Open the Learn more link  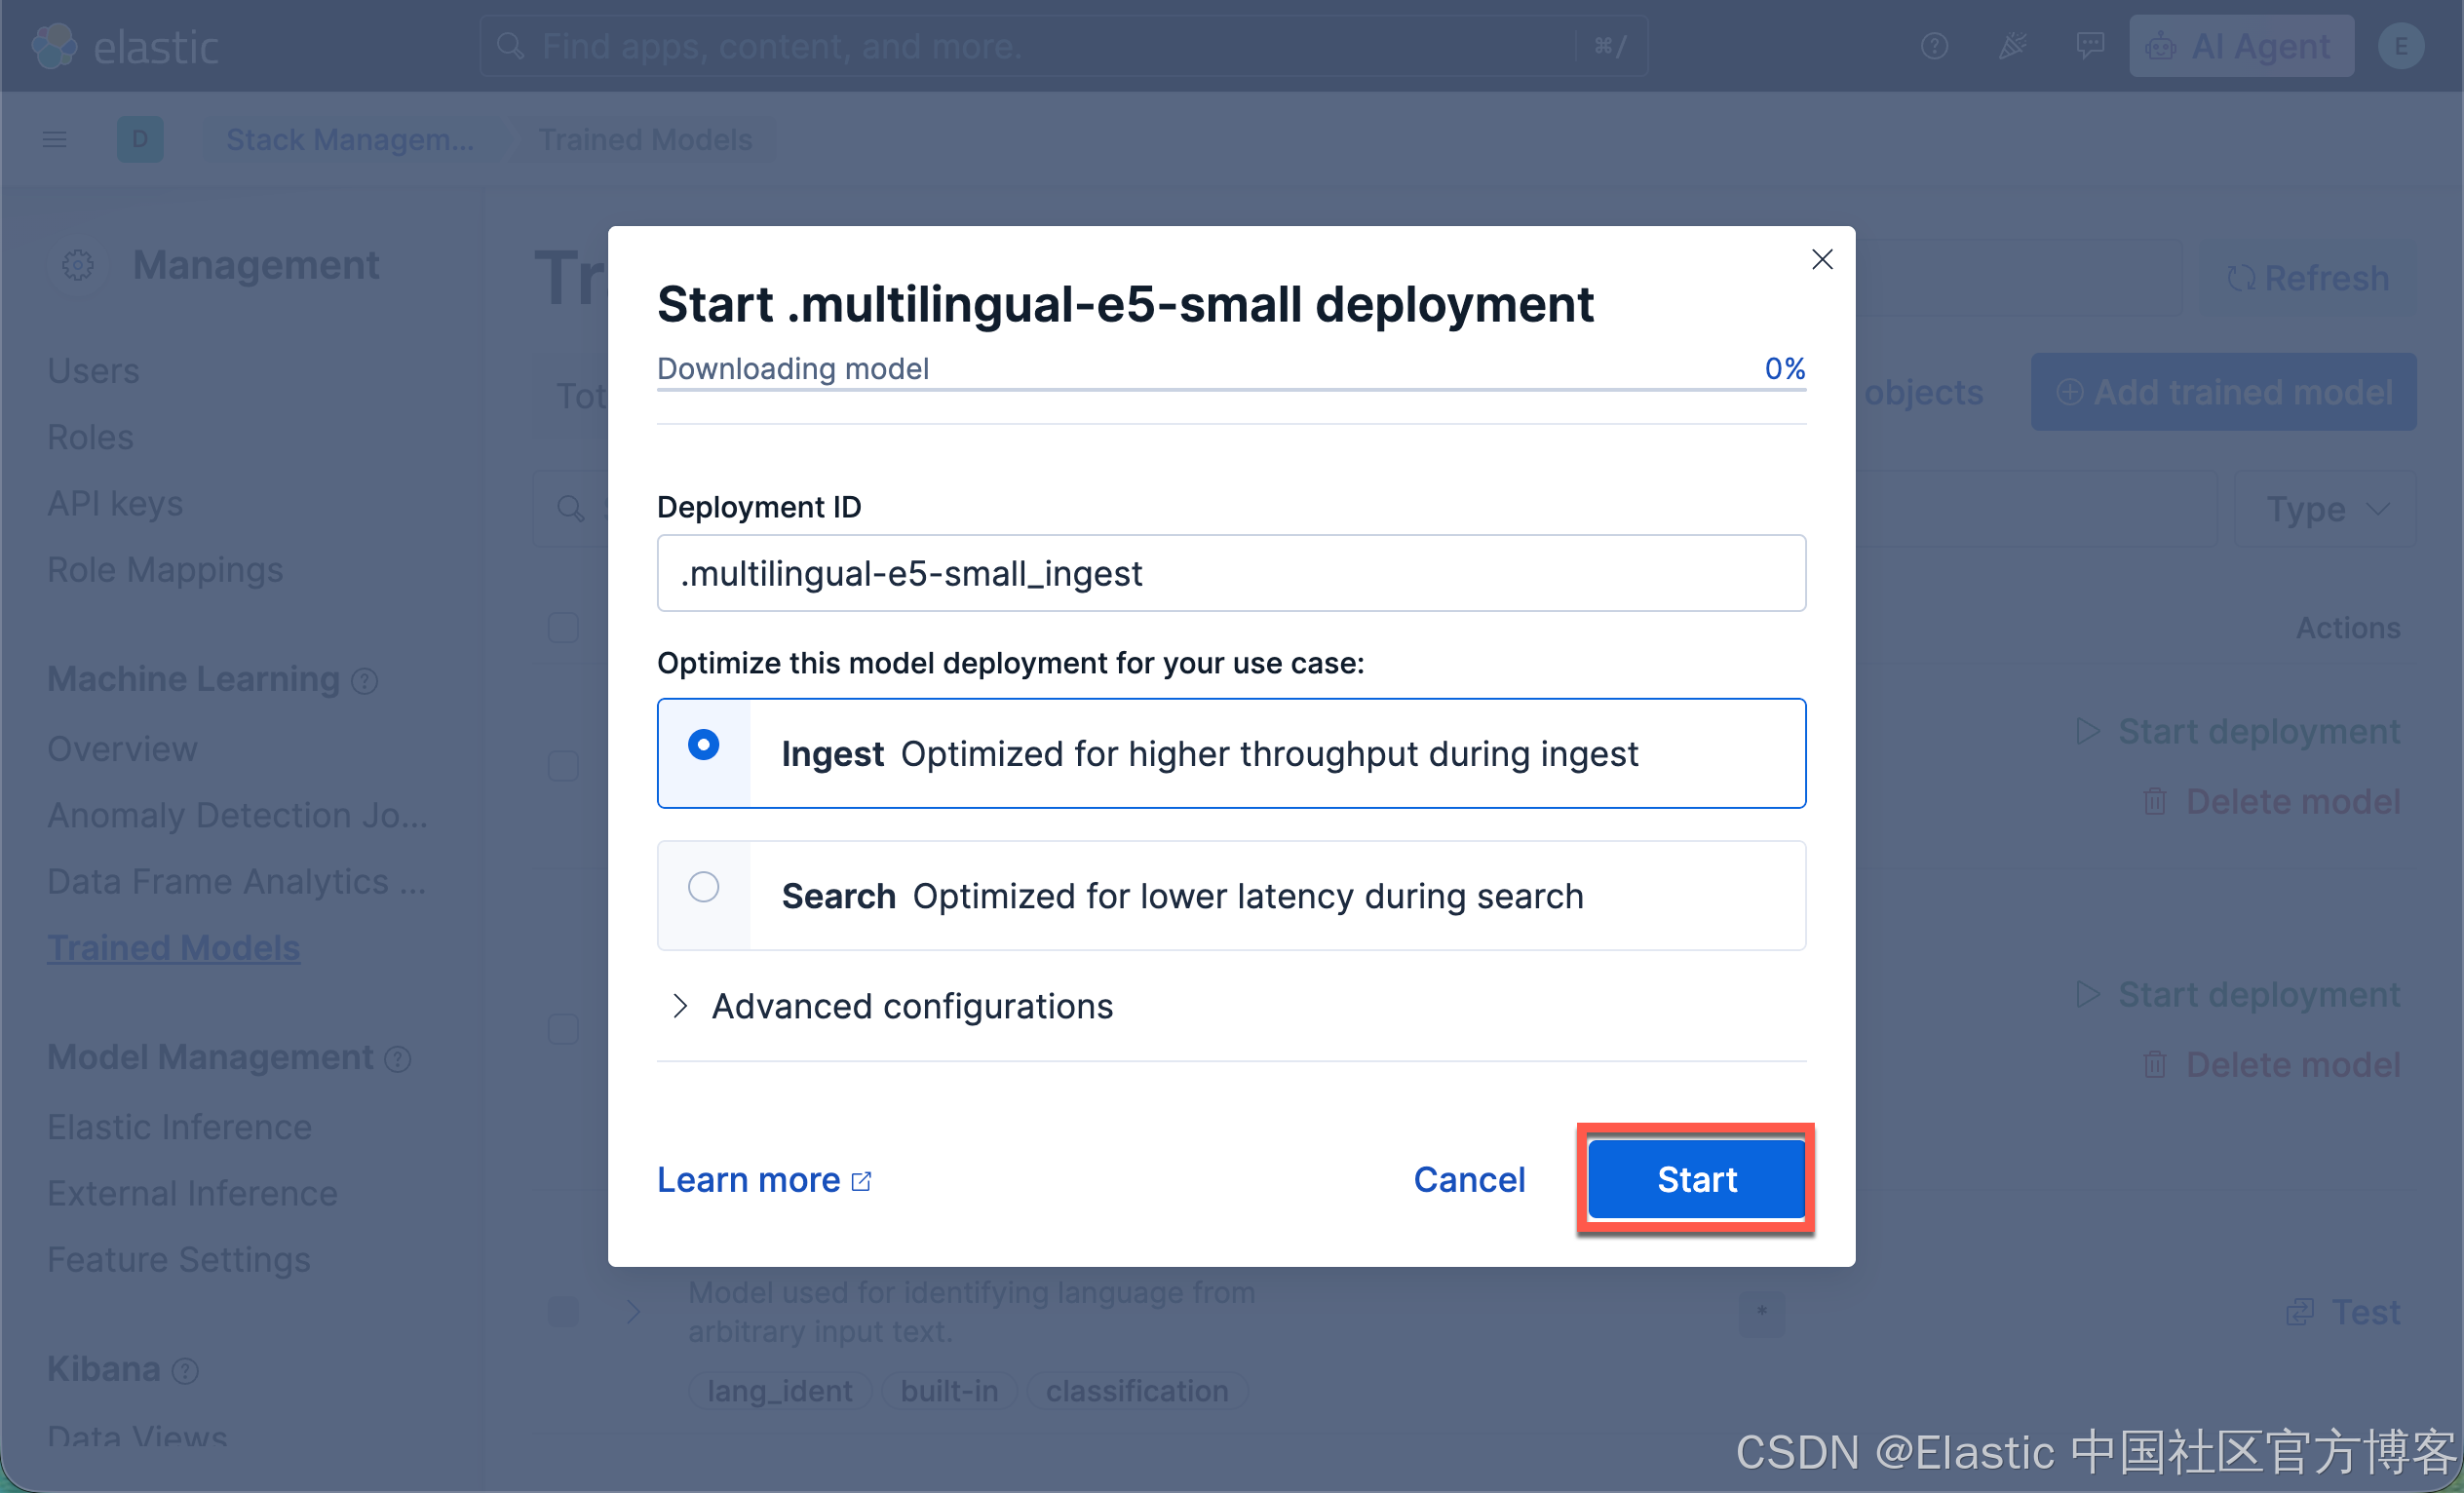point(764,1180)
